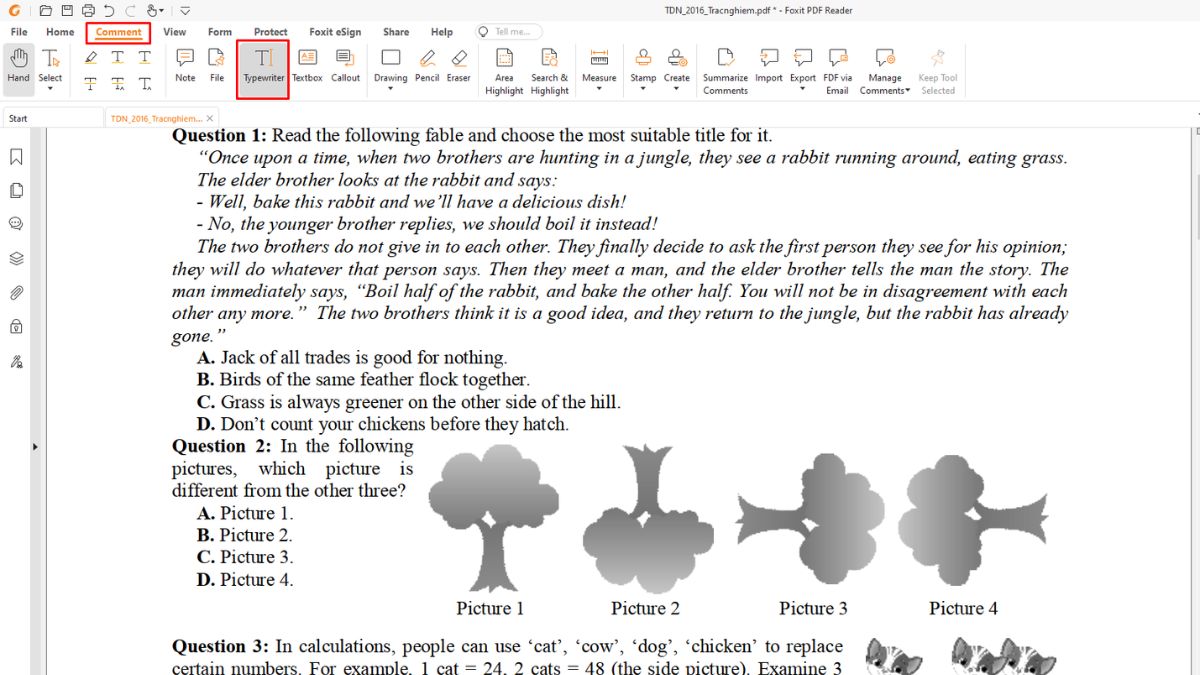Show the Layers side panel
Viewport: 1200px width, 675px height.
[x=16, y=258]
